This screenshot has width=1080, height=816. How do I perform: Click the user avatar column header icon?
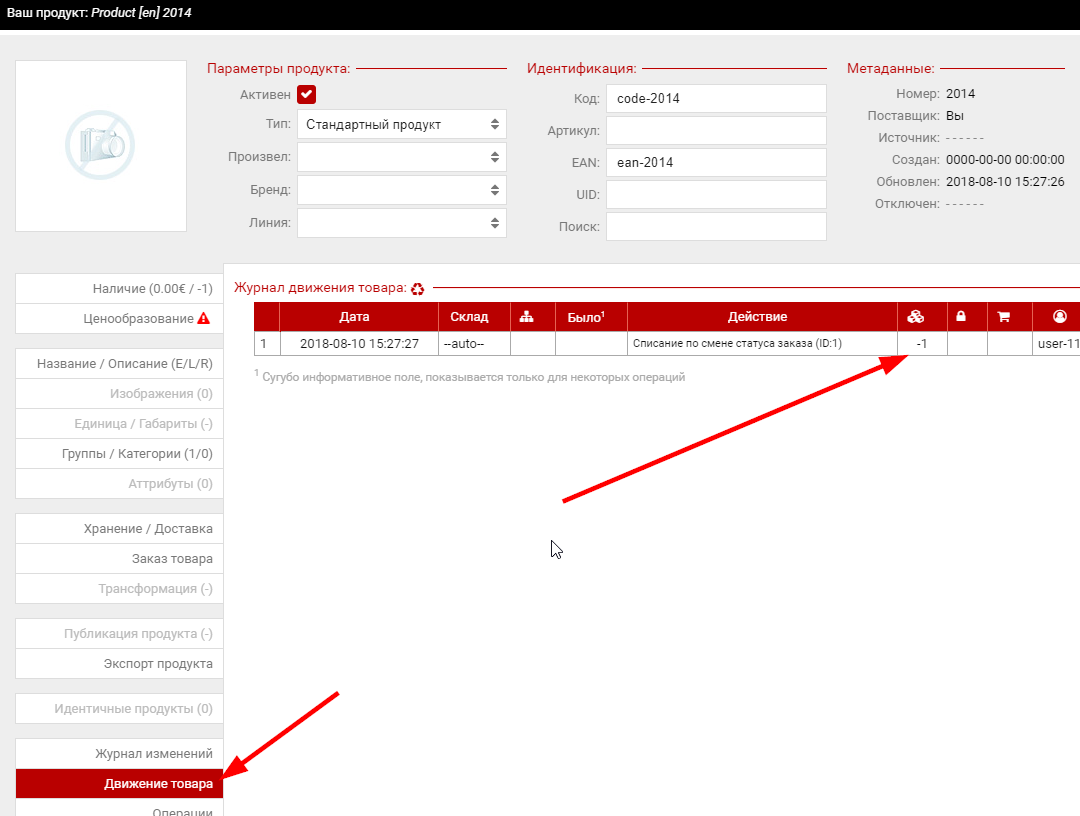click(1059, 317)
